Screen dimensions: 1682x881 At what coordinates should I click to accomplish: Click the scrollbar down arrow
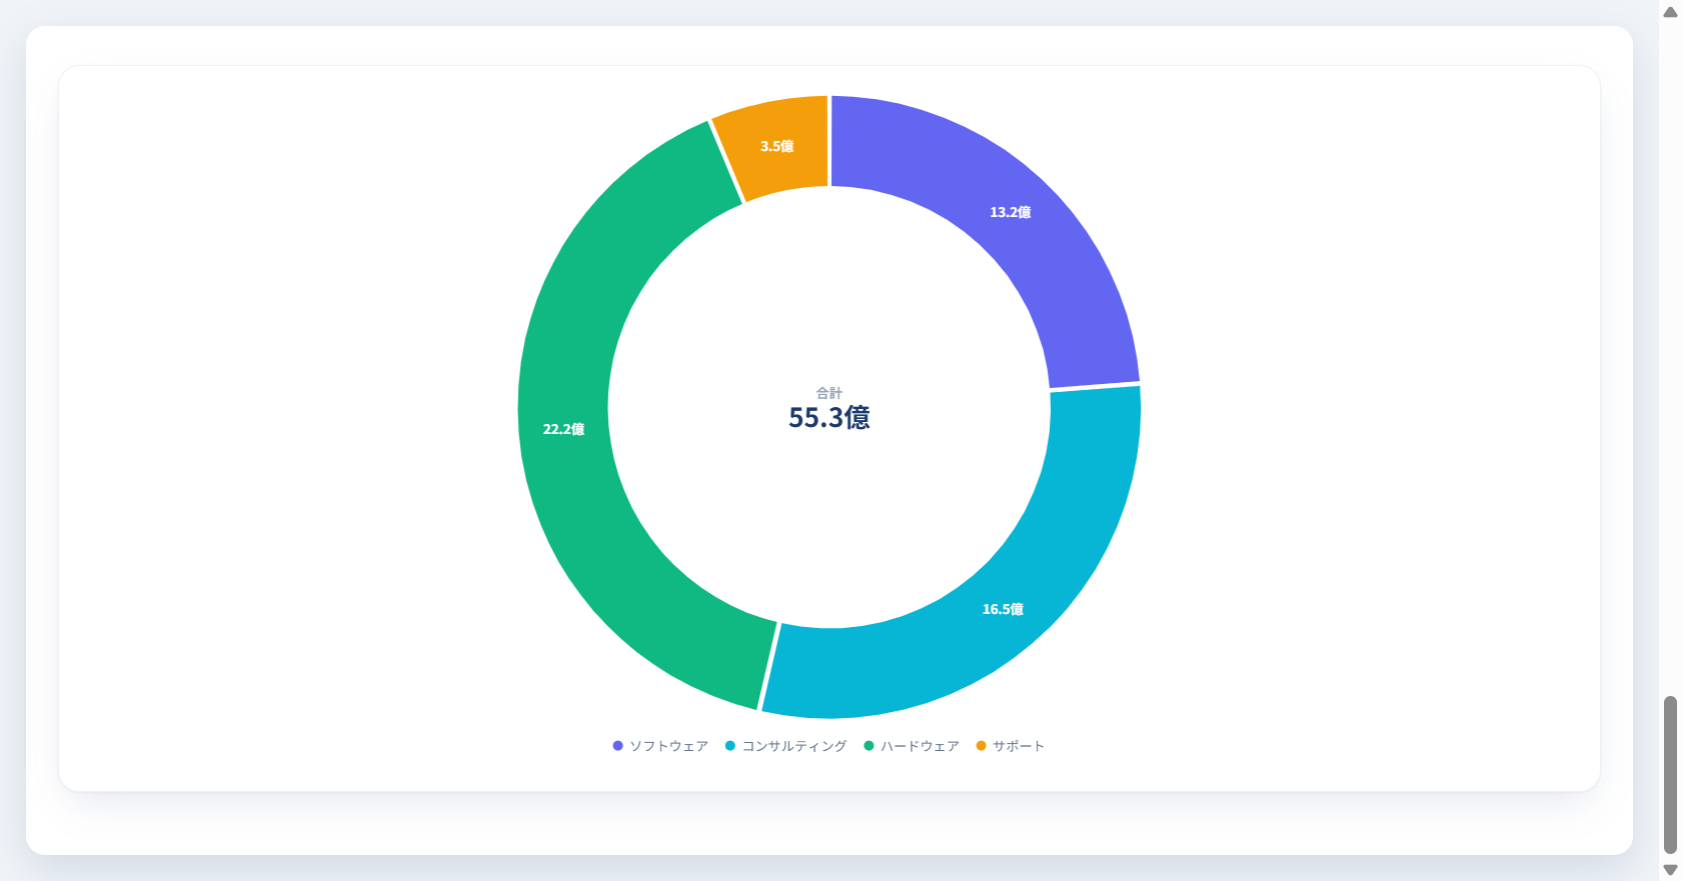click(1670, 870)
